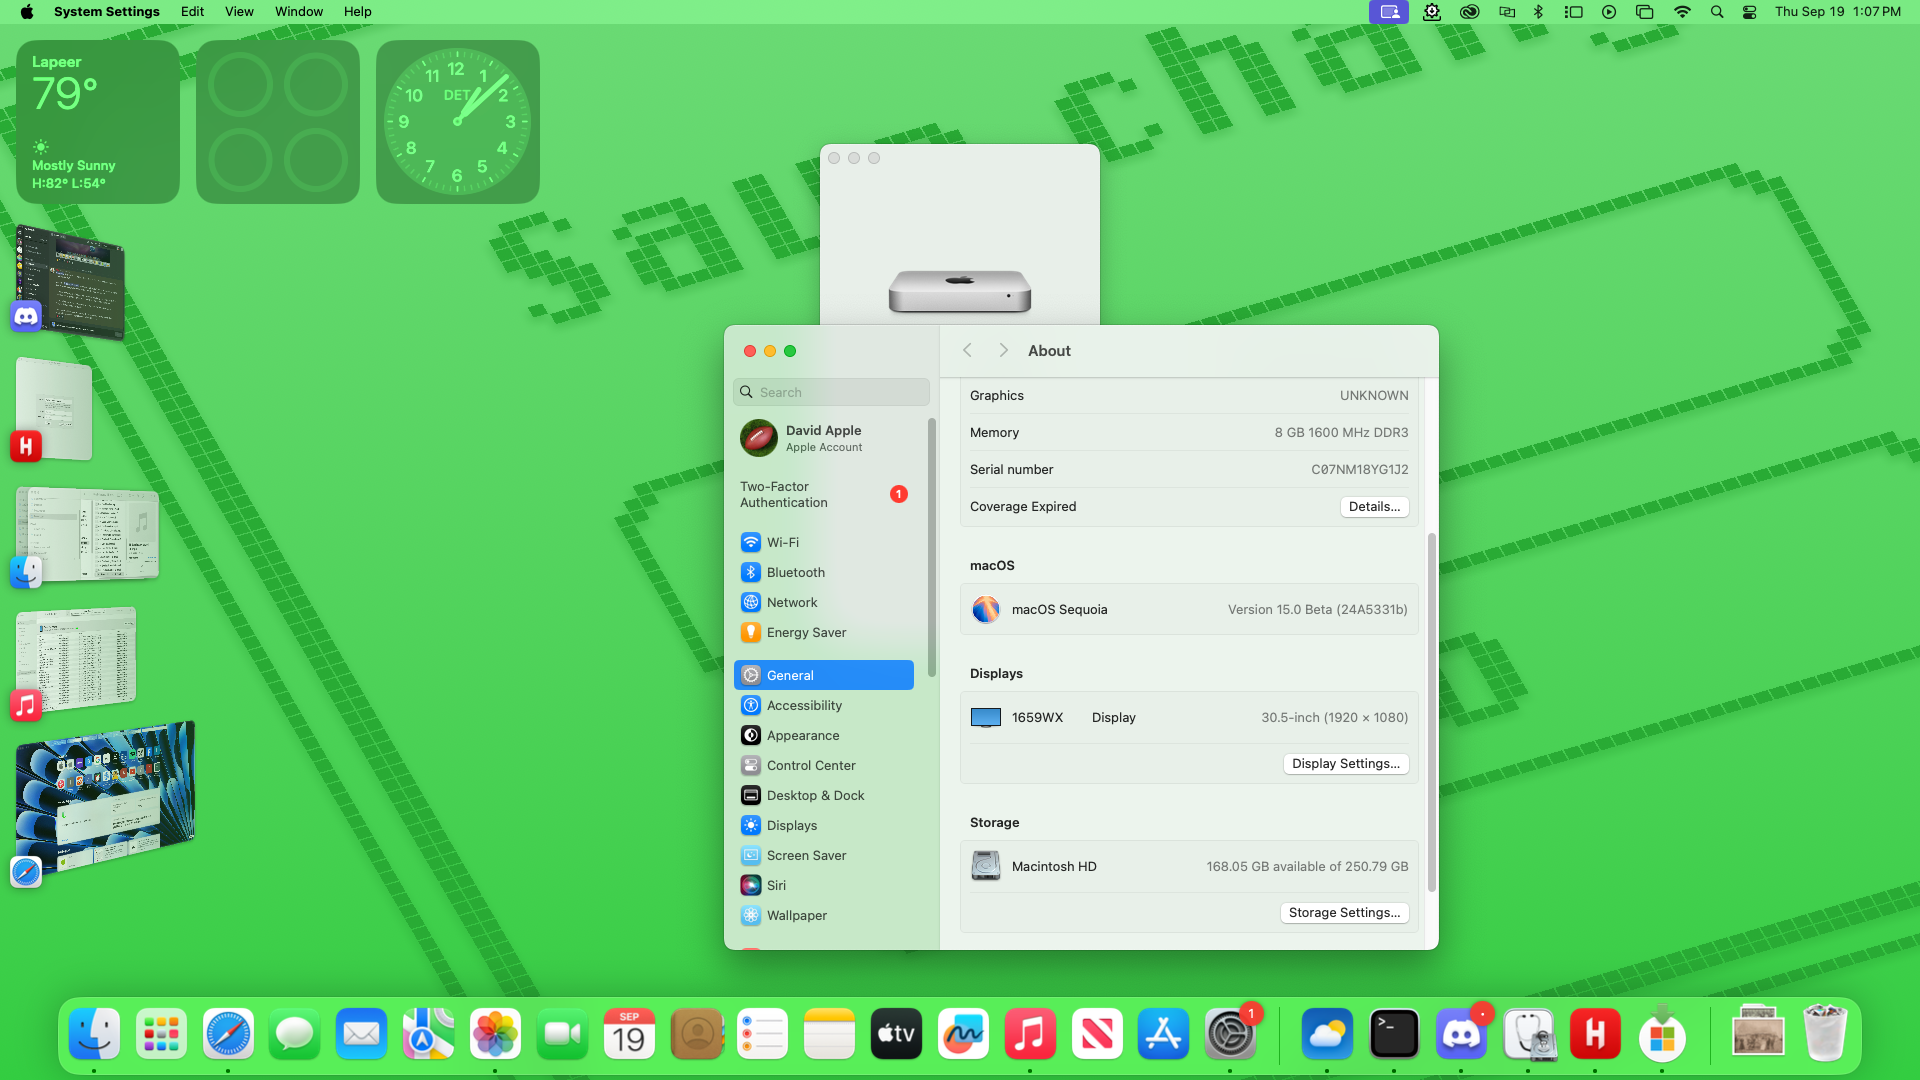Select Control Center in sidebar
This screenshot has width=1920, height=1080.
click(810, 765)
